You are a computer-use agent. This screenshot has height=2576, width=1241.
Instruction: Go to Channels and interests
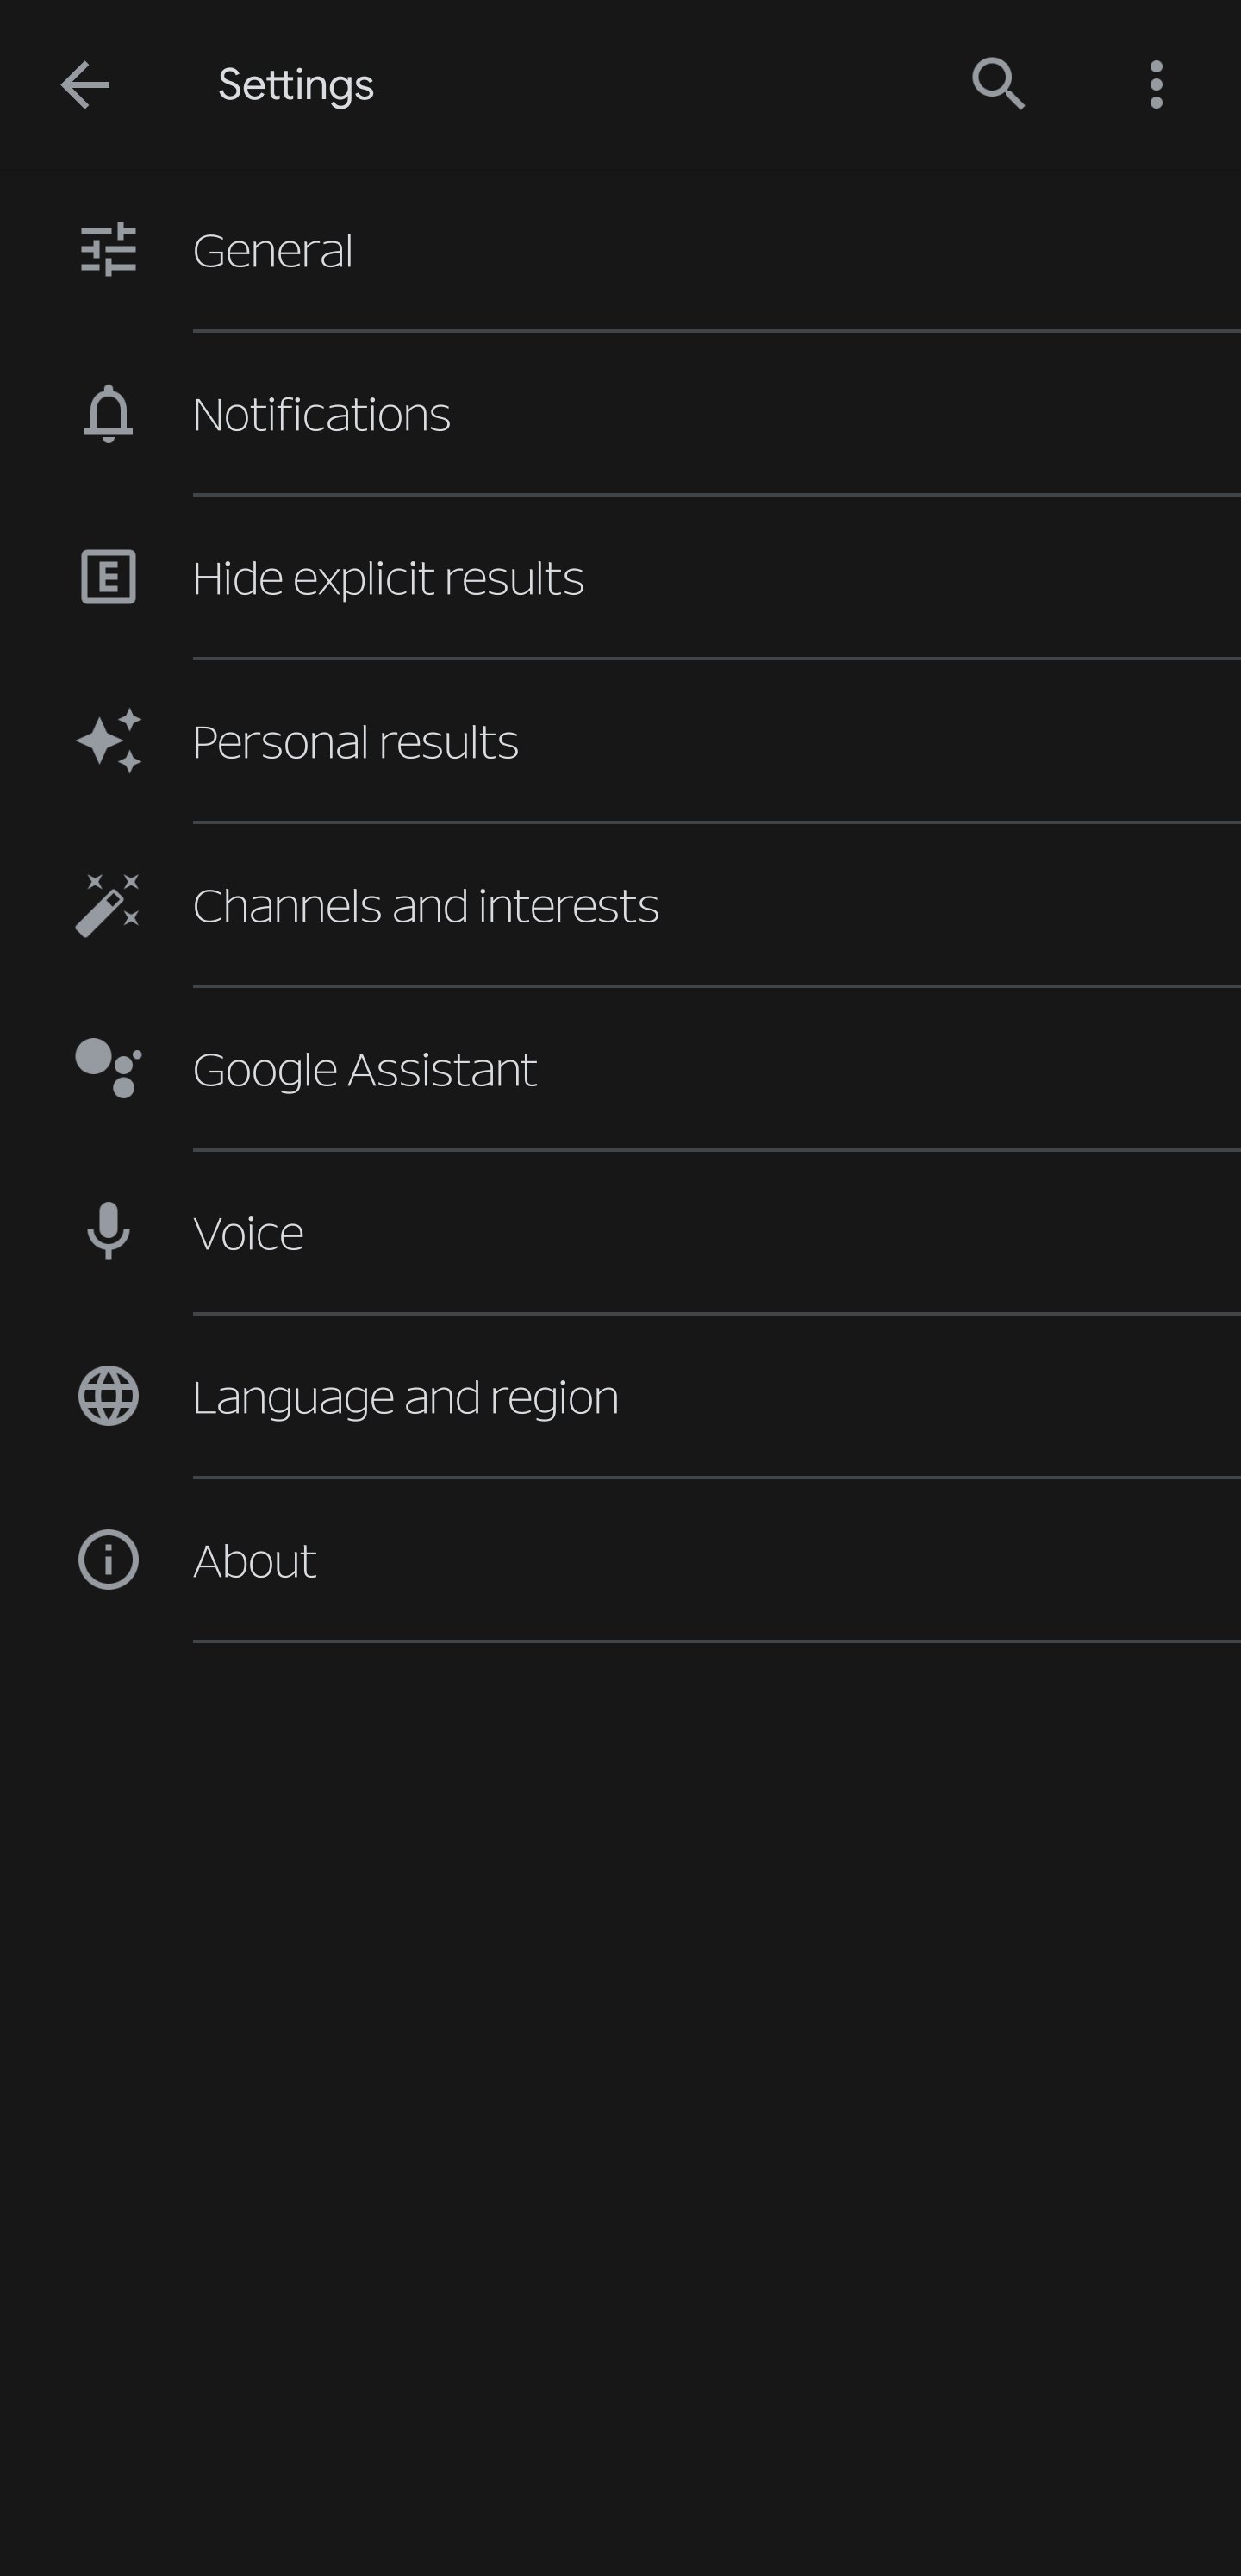[620, 906]
